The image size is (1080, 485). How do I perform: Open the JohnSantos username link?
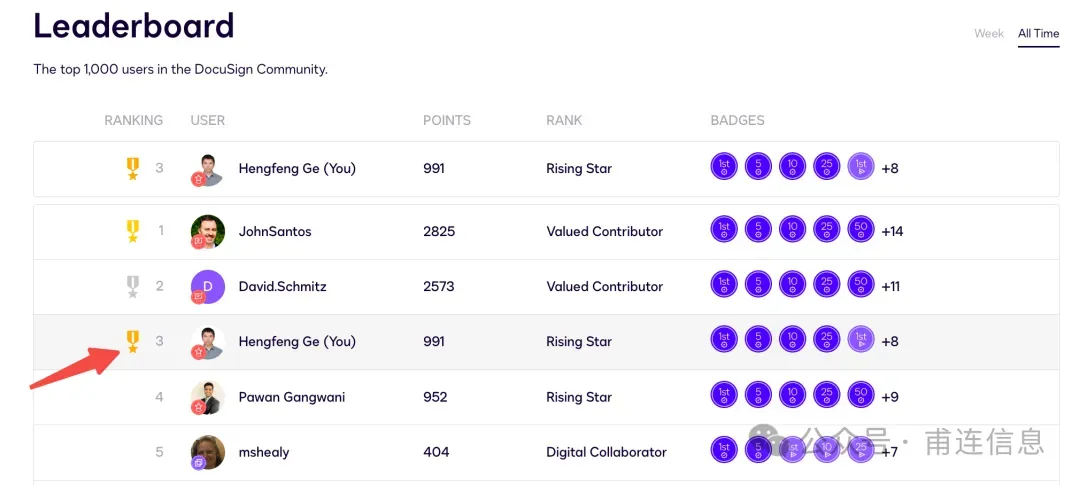[x=275, y=232]
